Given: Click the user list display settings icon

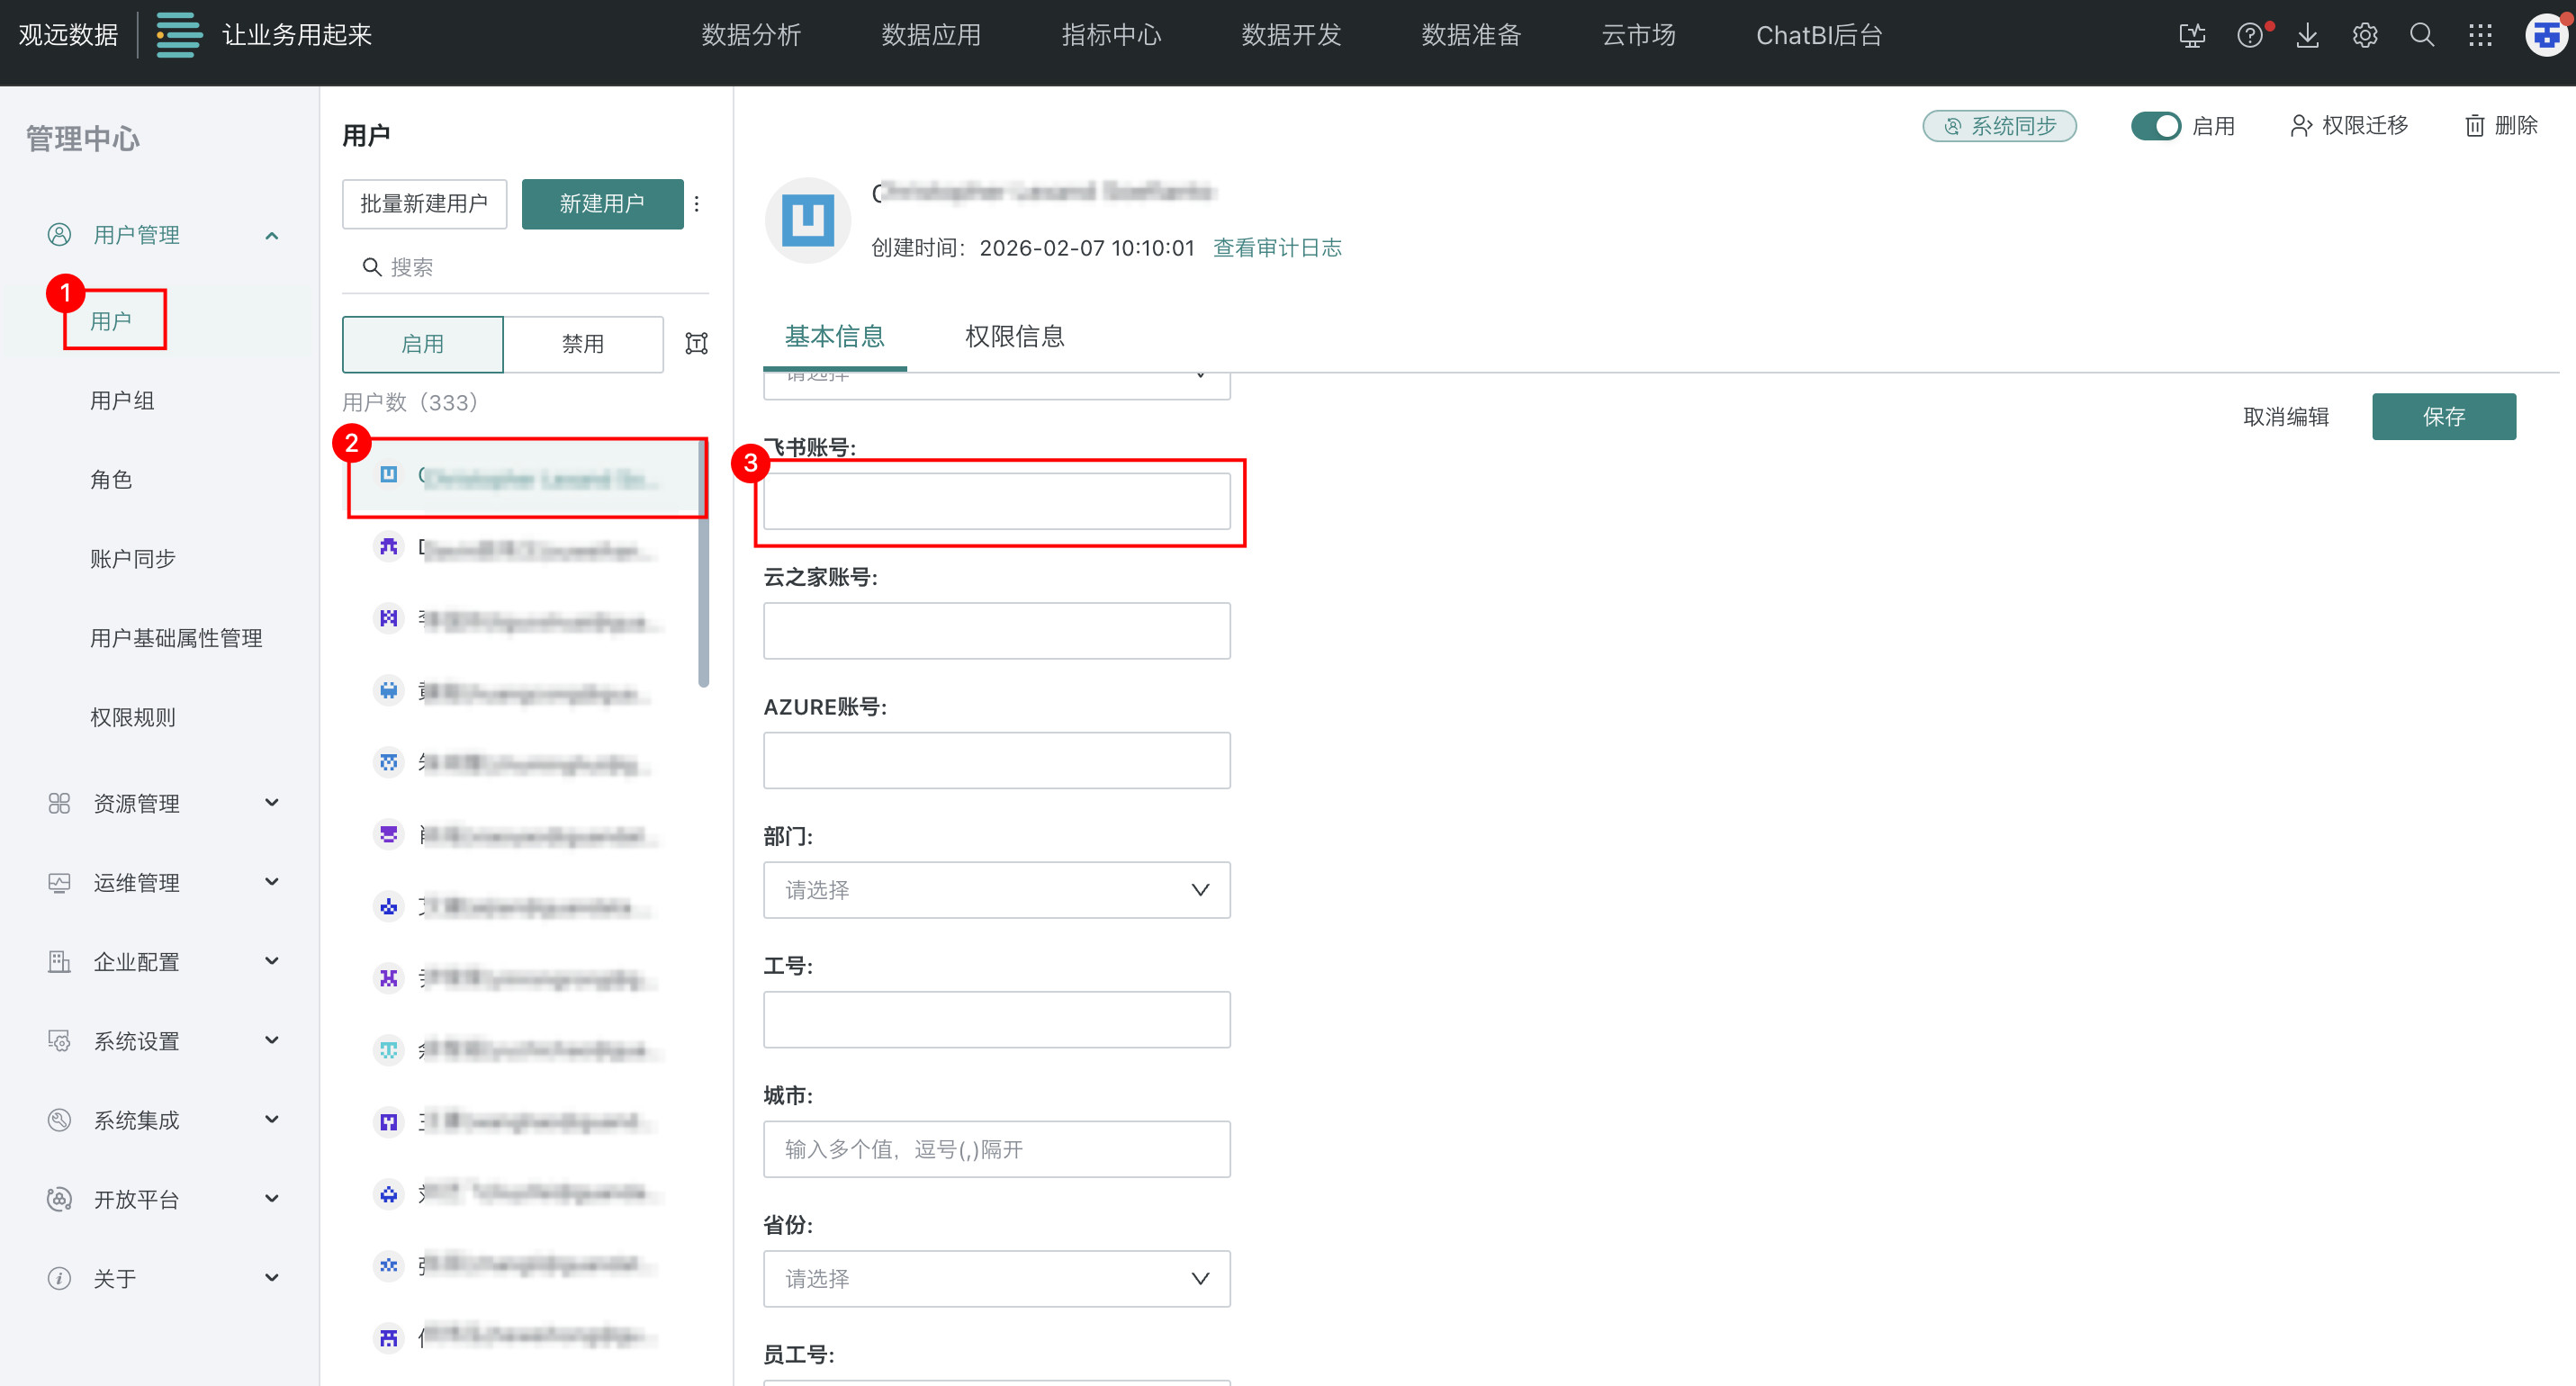Looking at the screenshot, I should coord(696,344).
